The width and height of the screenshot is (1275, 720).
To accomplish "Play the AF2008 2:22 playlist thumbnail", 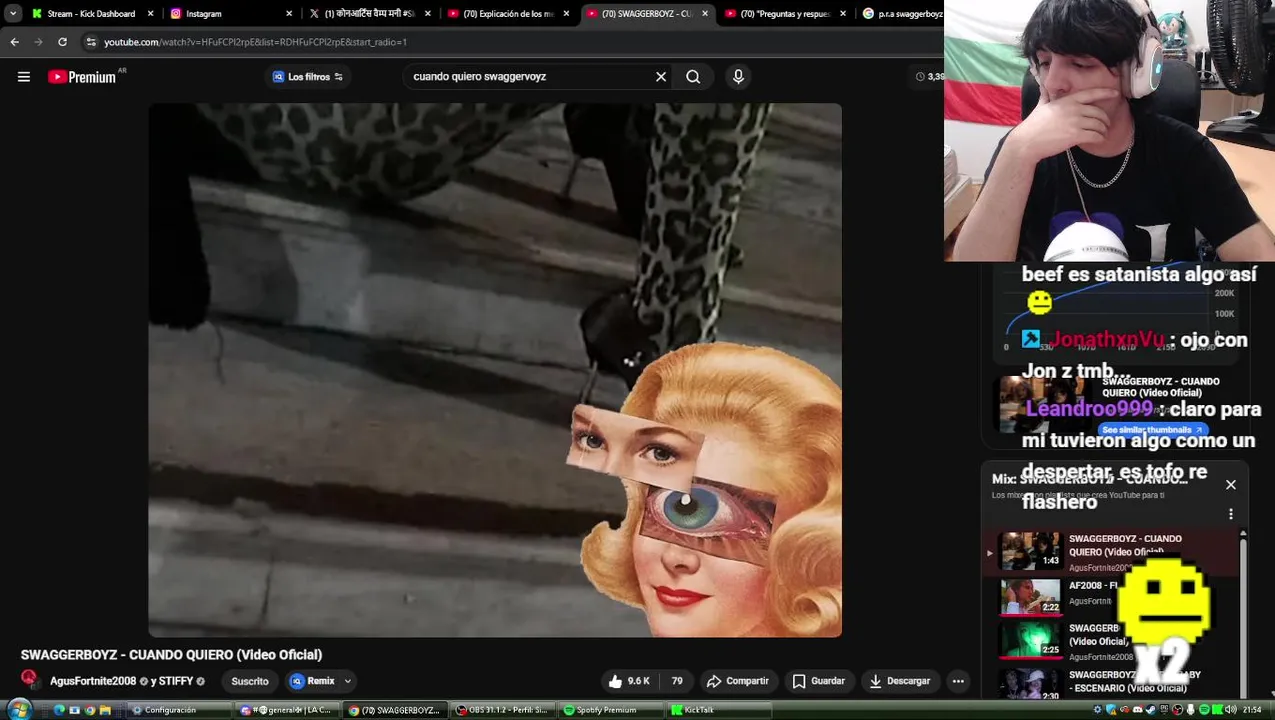I will coord(1030,596).
